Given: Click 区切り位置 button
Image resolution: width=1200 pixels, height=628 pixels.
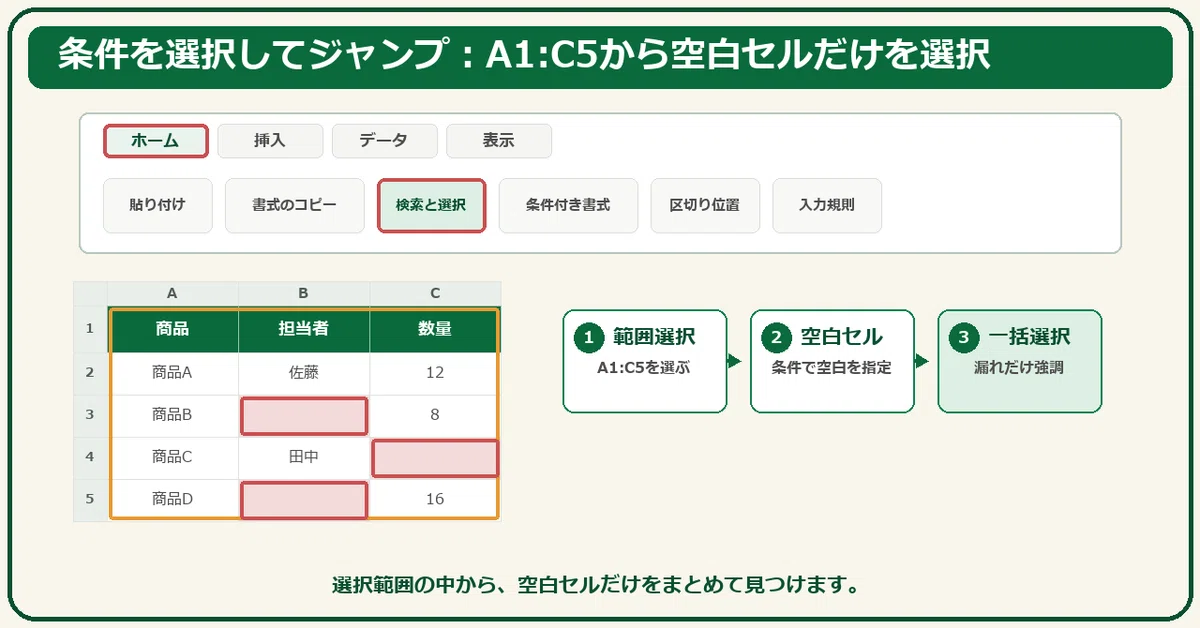Looking at the screenshot, I should pos(705,205).
